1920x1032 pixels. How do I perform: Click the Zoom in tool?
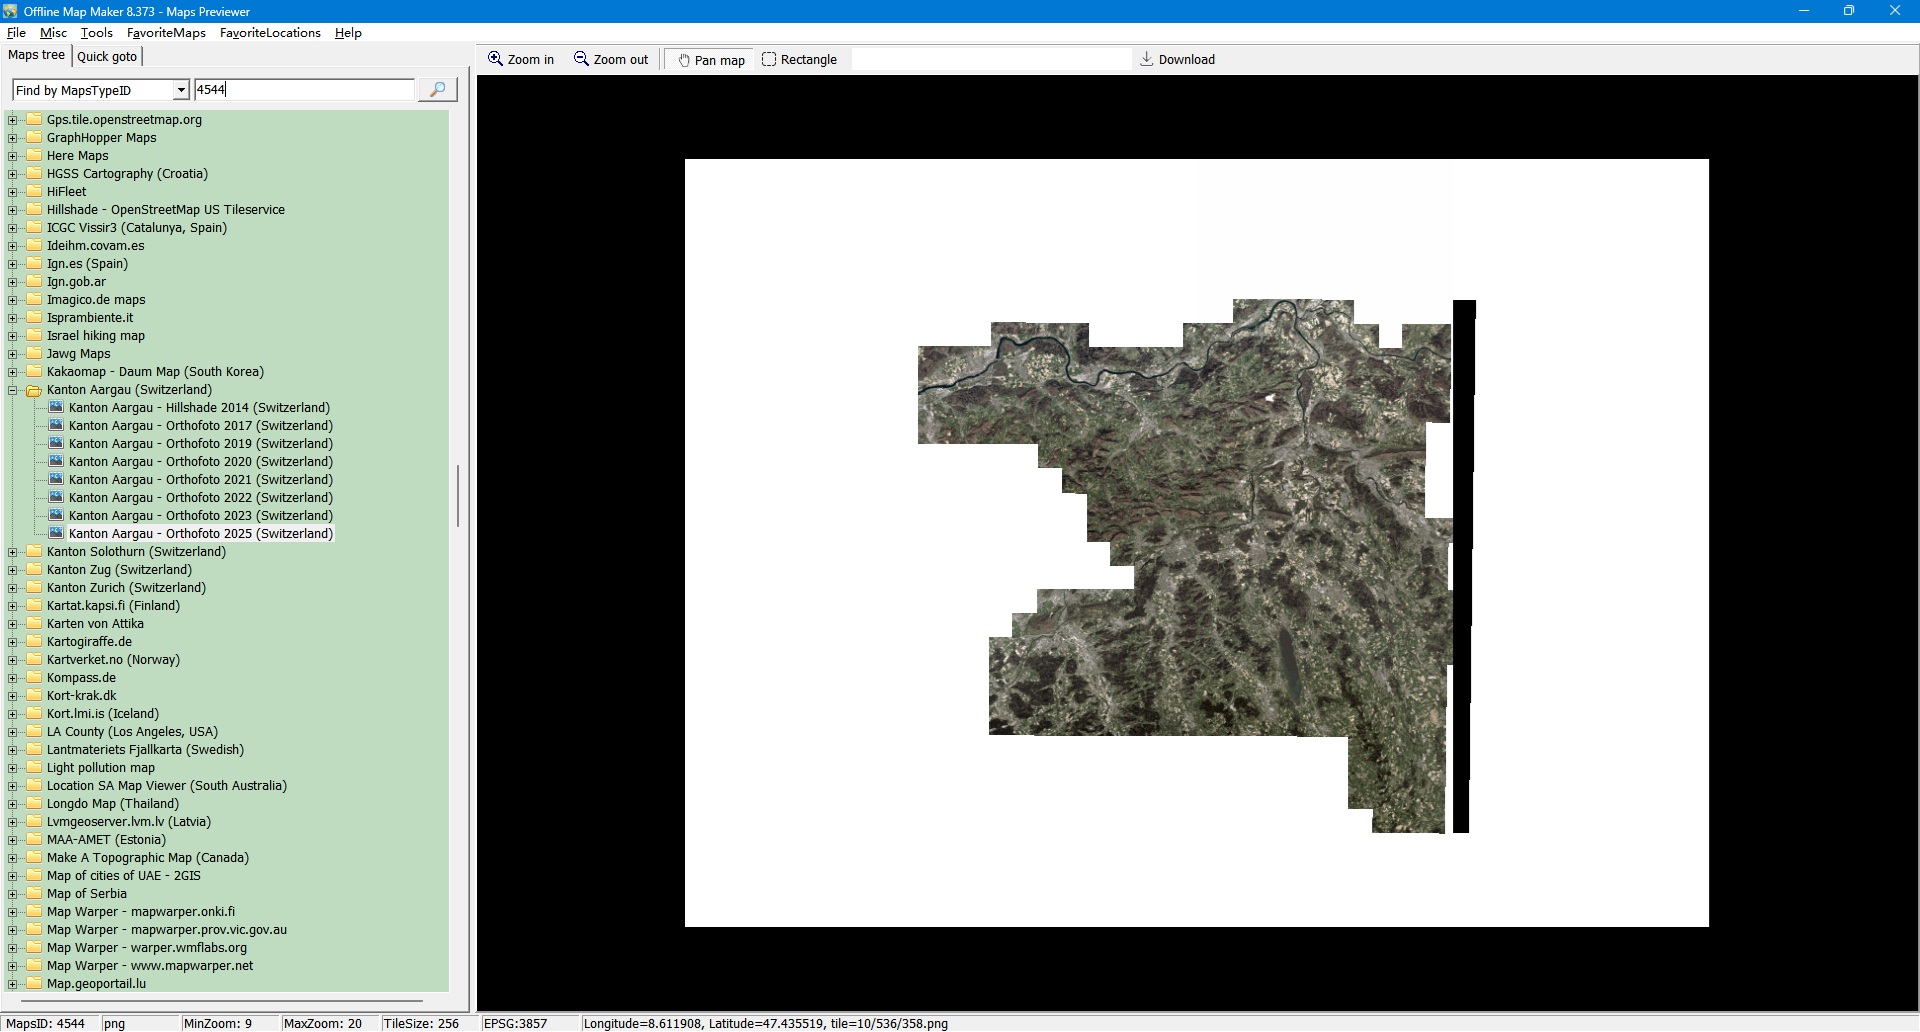click(520, 60)
